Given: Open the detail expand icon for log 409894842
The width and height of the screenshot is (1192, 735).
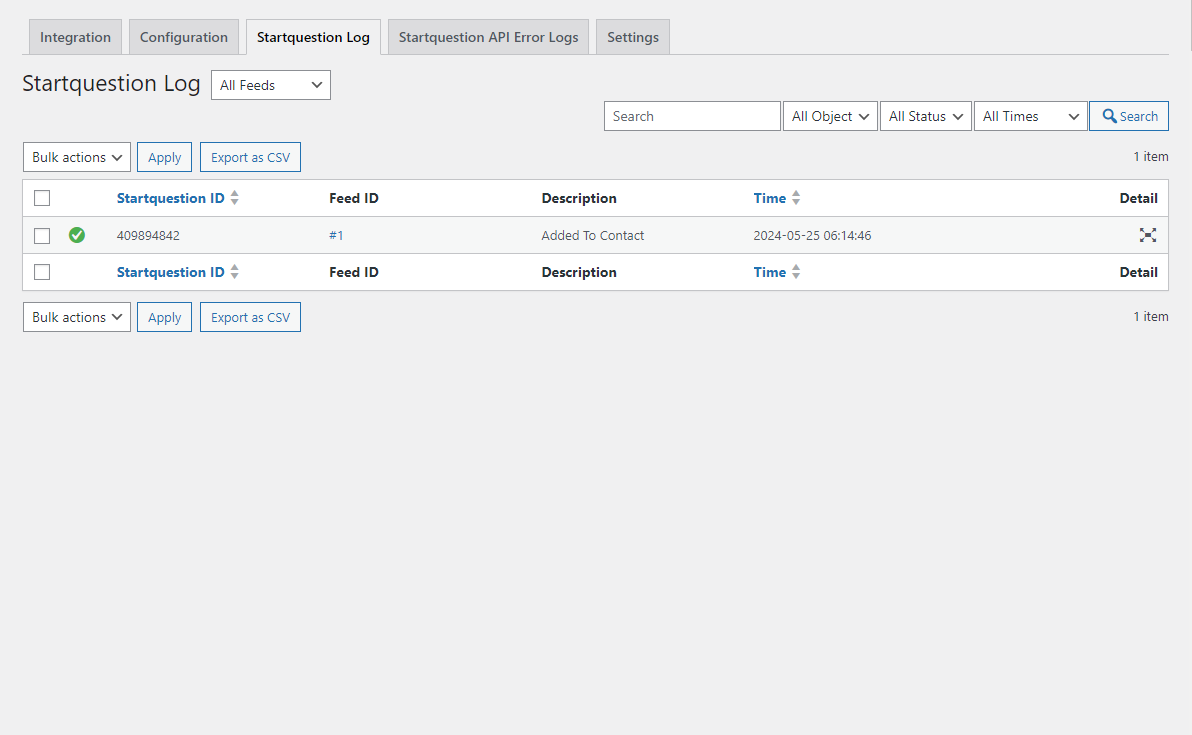Looking at the screenshot, I should pyautogui.click(x=1147, y=235).
